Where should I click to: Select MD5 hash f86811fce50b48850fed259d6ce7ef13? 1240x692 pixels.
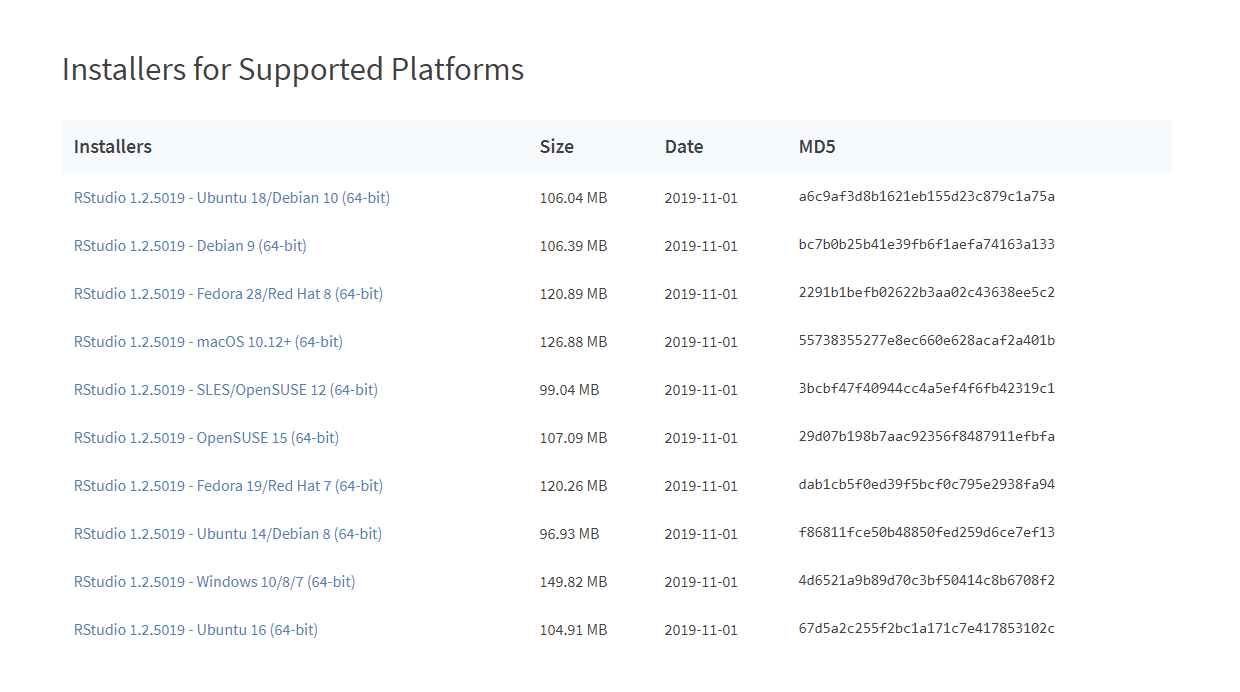click(x=927, y=533)
